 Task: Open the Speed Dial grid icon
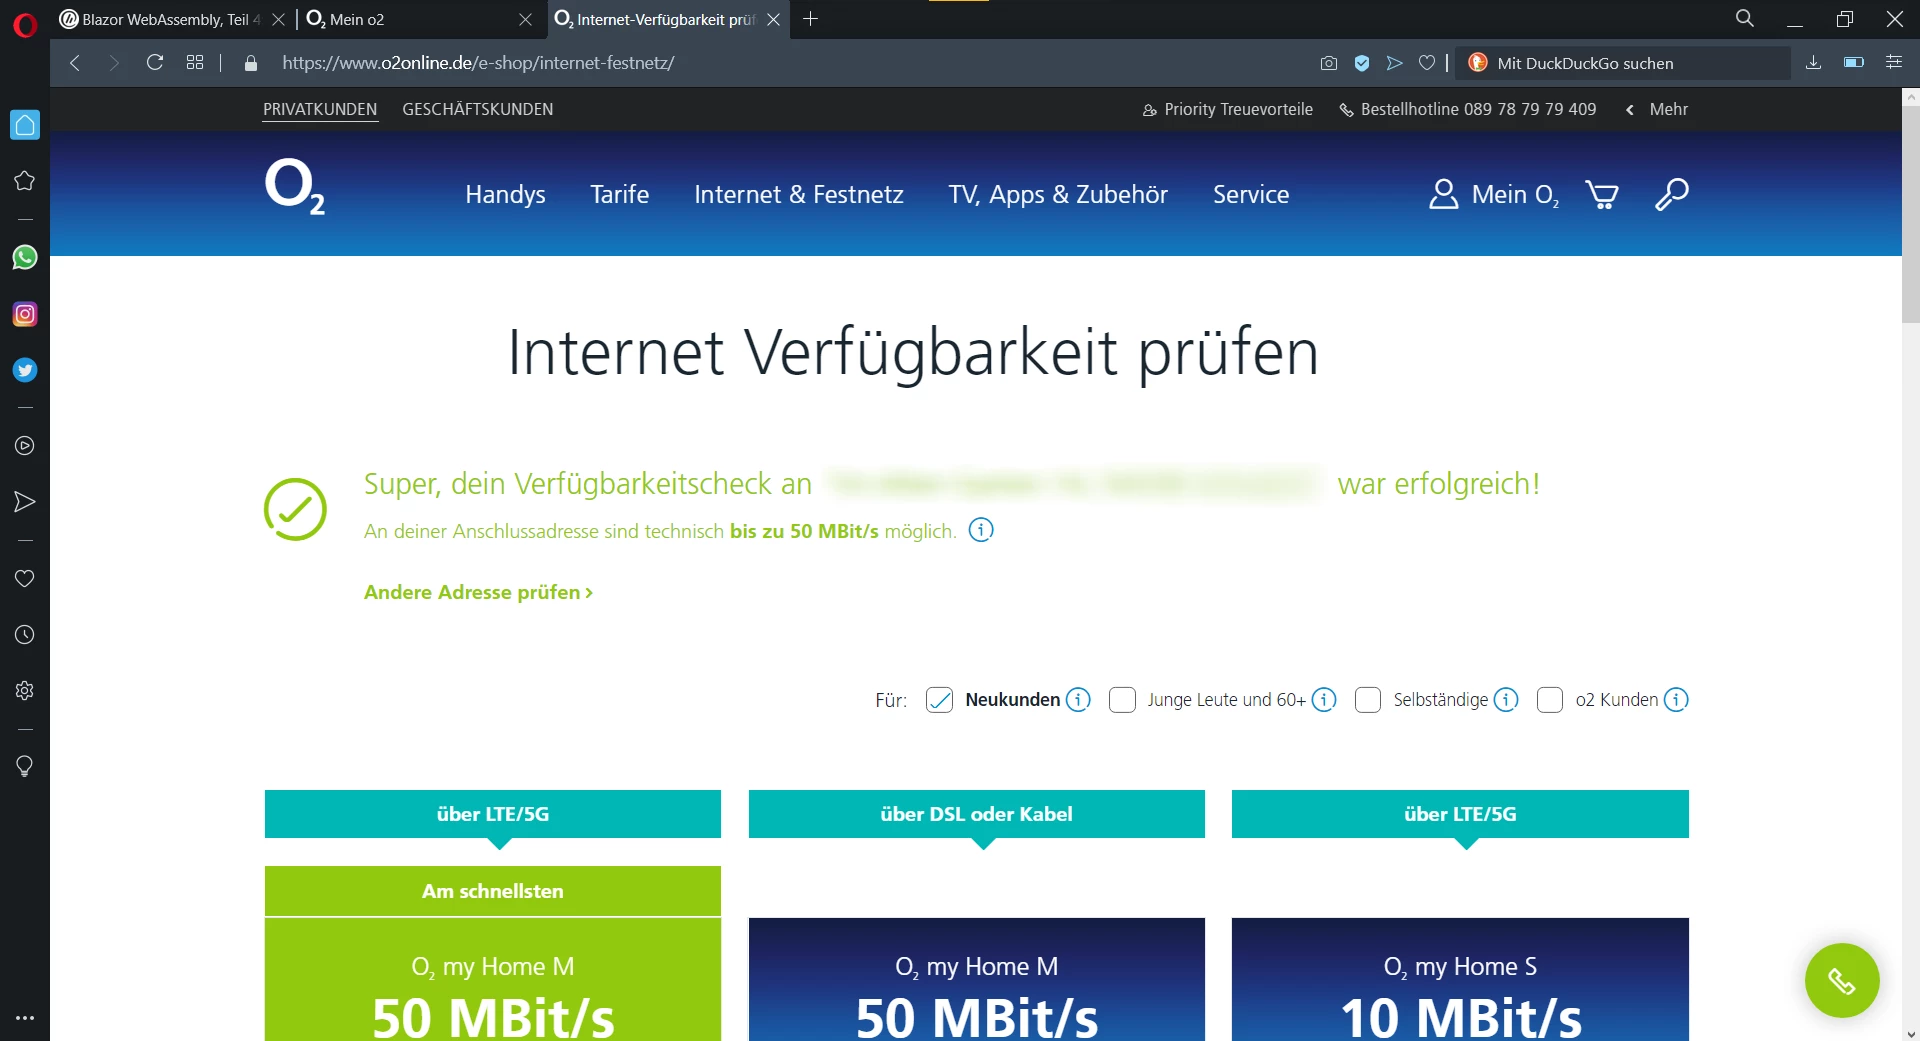(195, 63)
